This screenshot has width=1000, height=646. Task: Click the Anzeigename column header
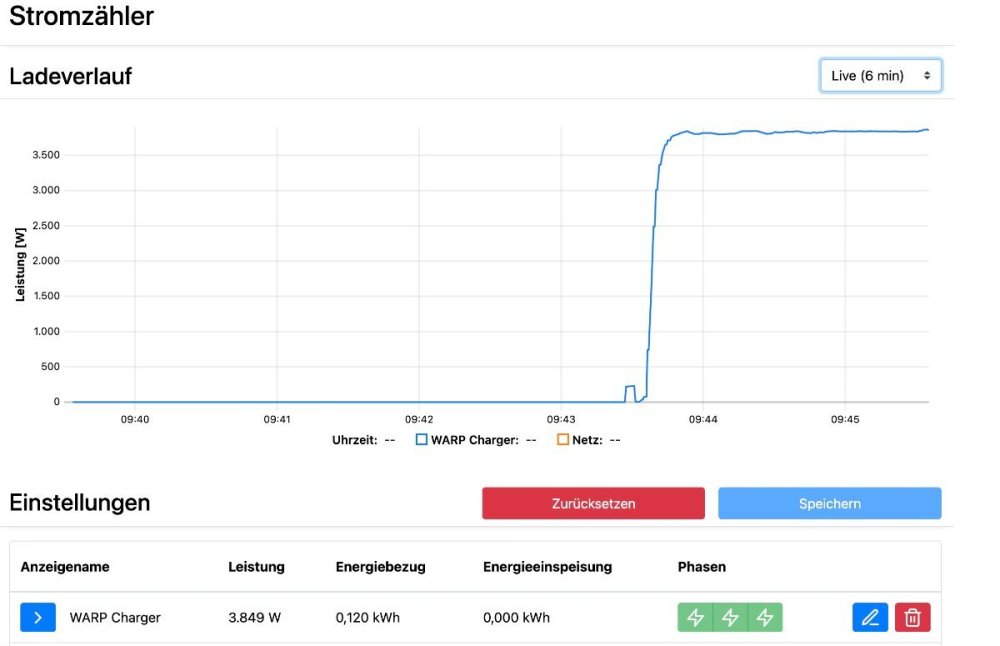65,567
